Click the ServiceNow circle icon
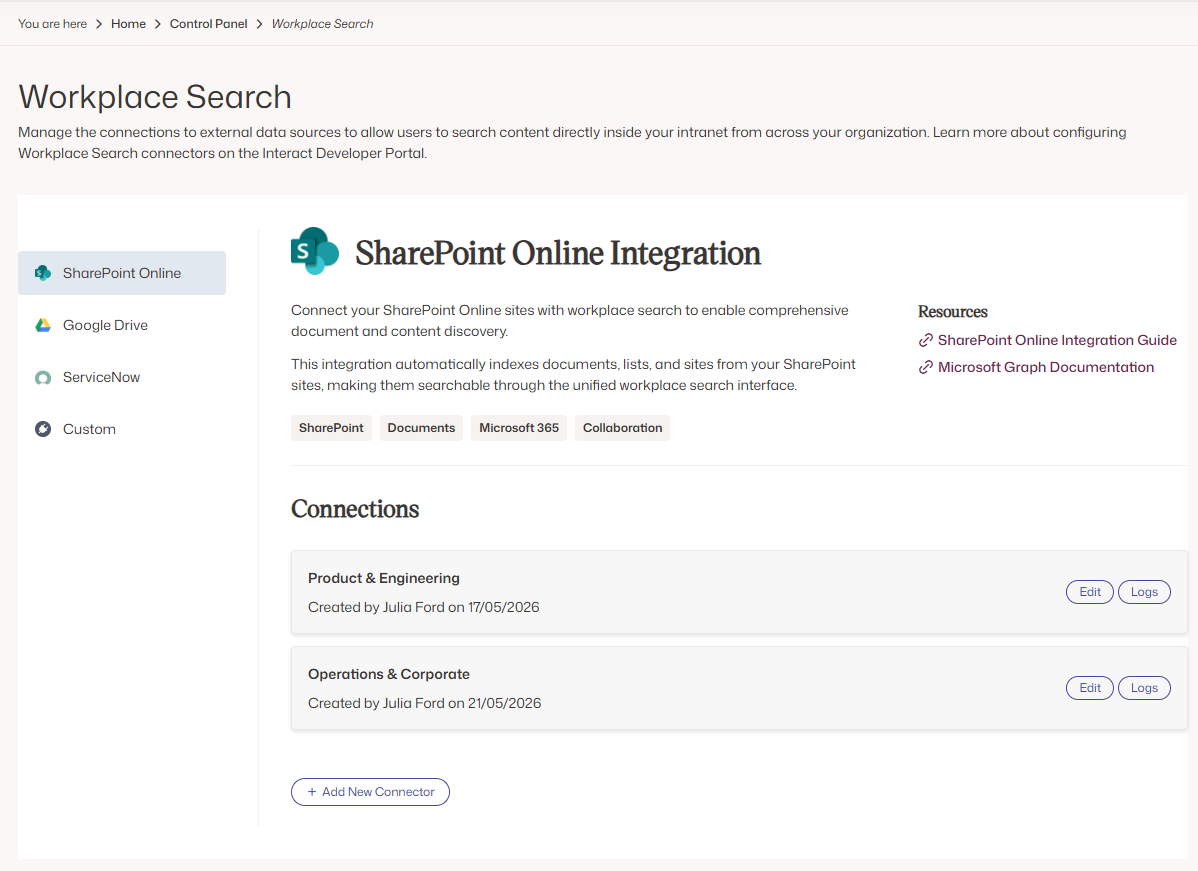The height and width of the screenshot is (871, 1198). click(43, 377)
